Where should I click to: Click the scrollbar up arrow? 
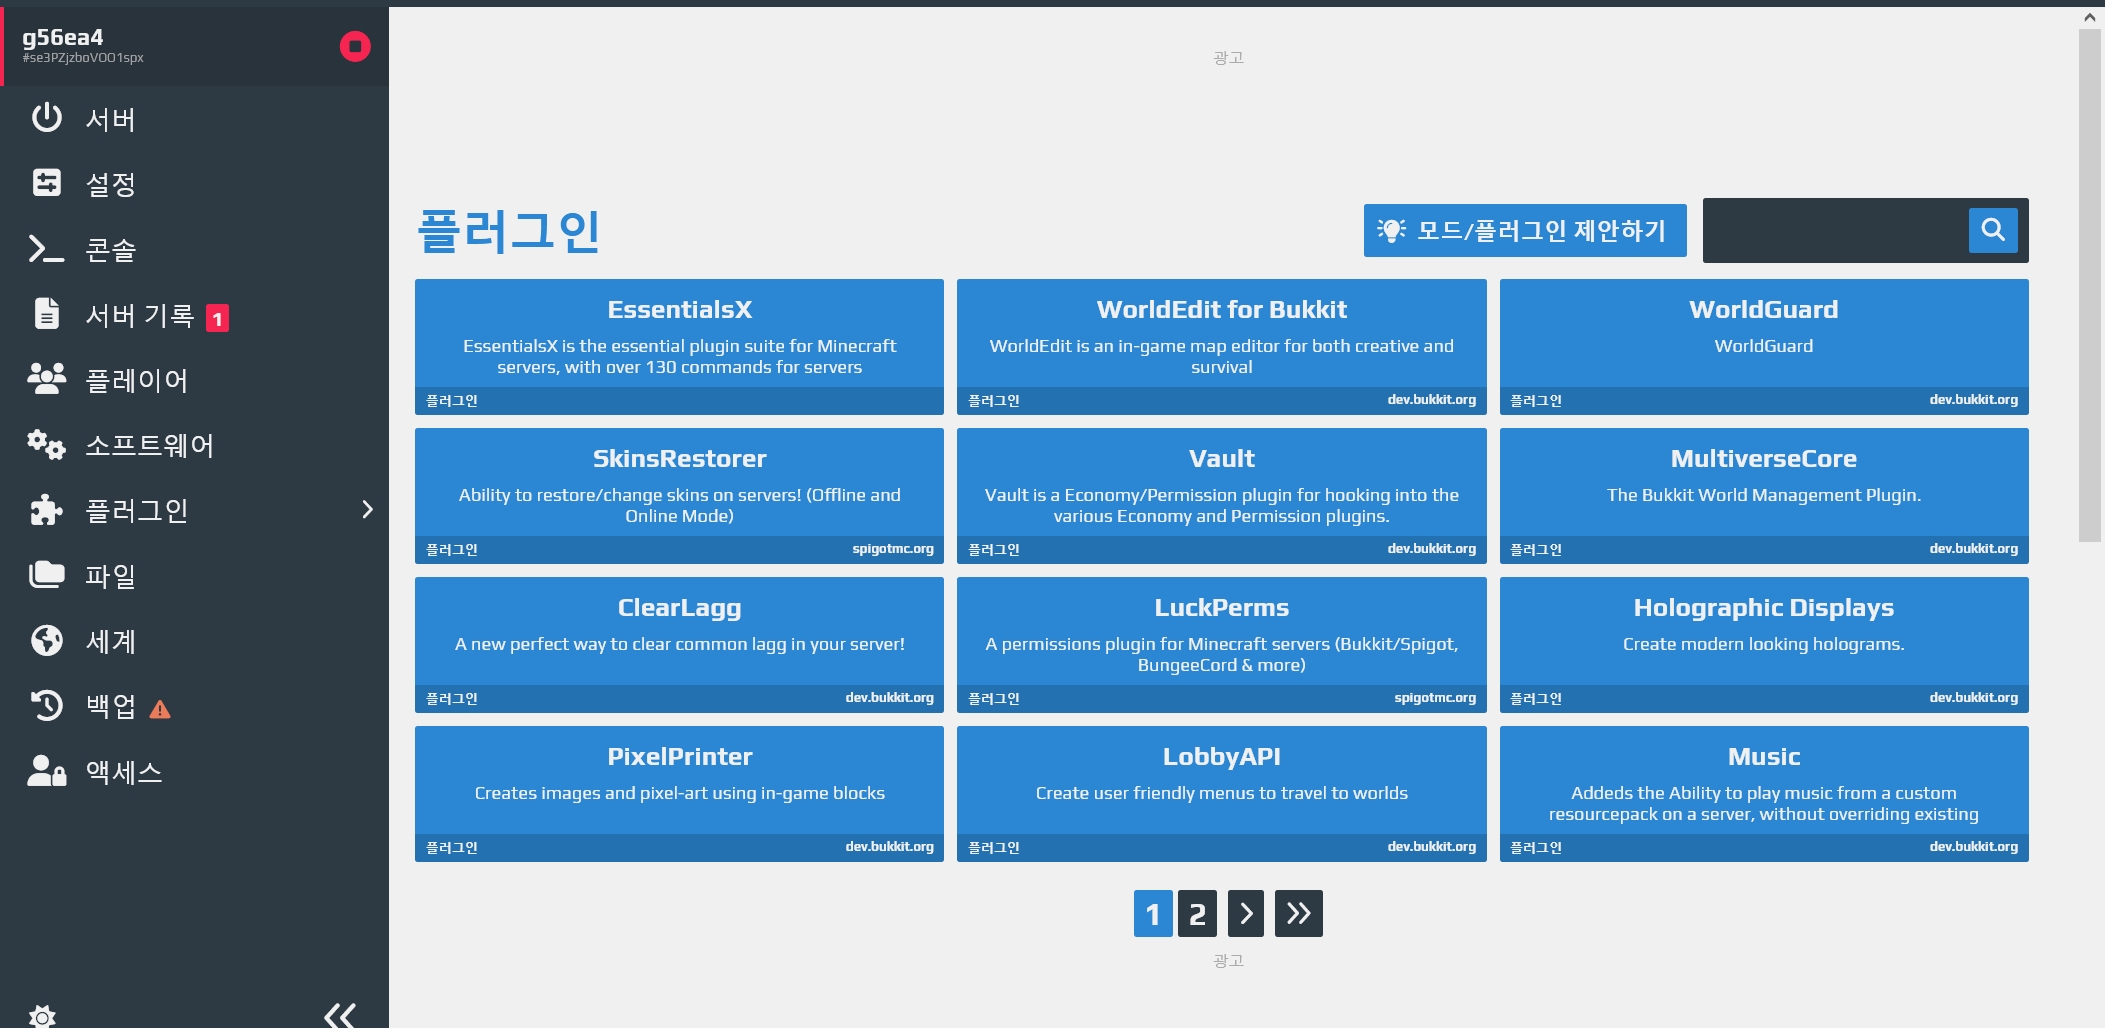[x=2090, y=17]
